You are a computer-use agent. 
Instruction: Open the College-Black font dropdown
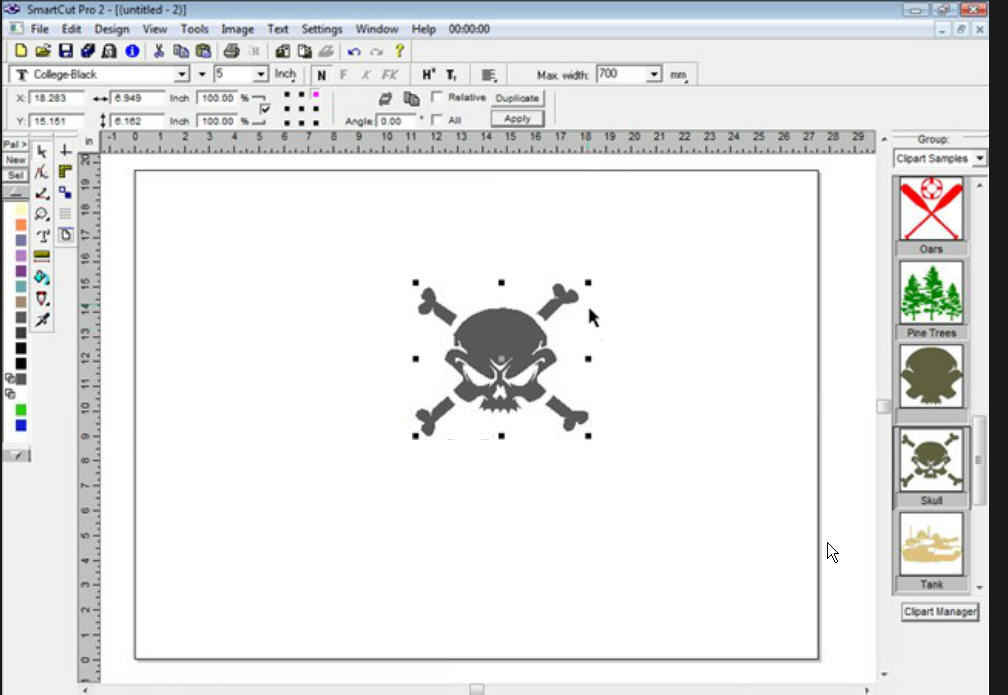click(x=182, y=74)
